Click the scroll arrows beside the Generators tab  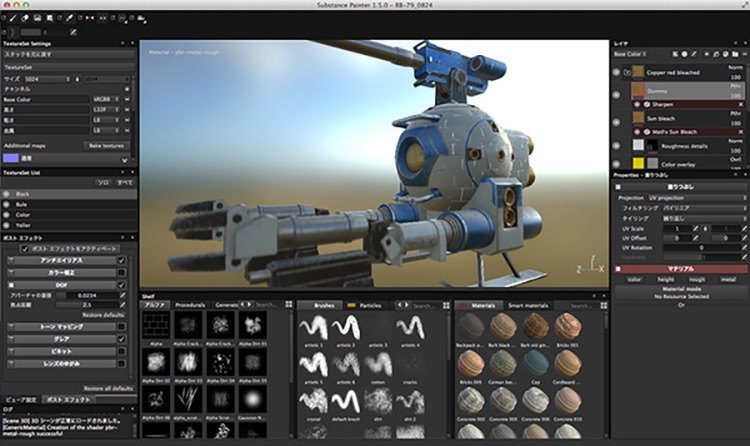coord(245,304)
